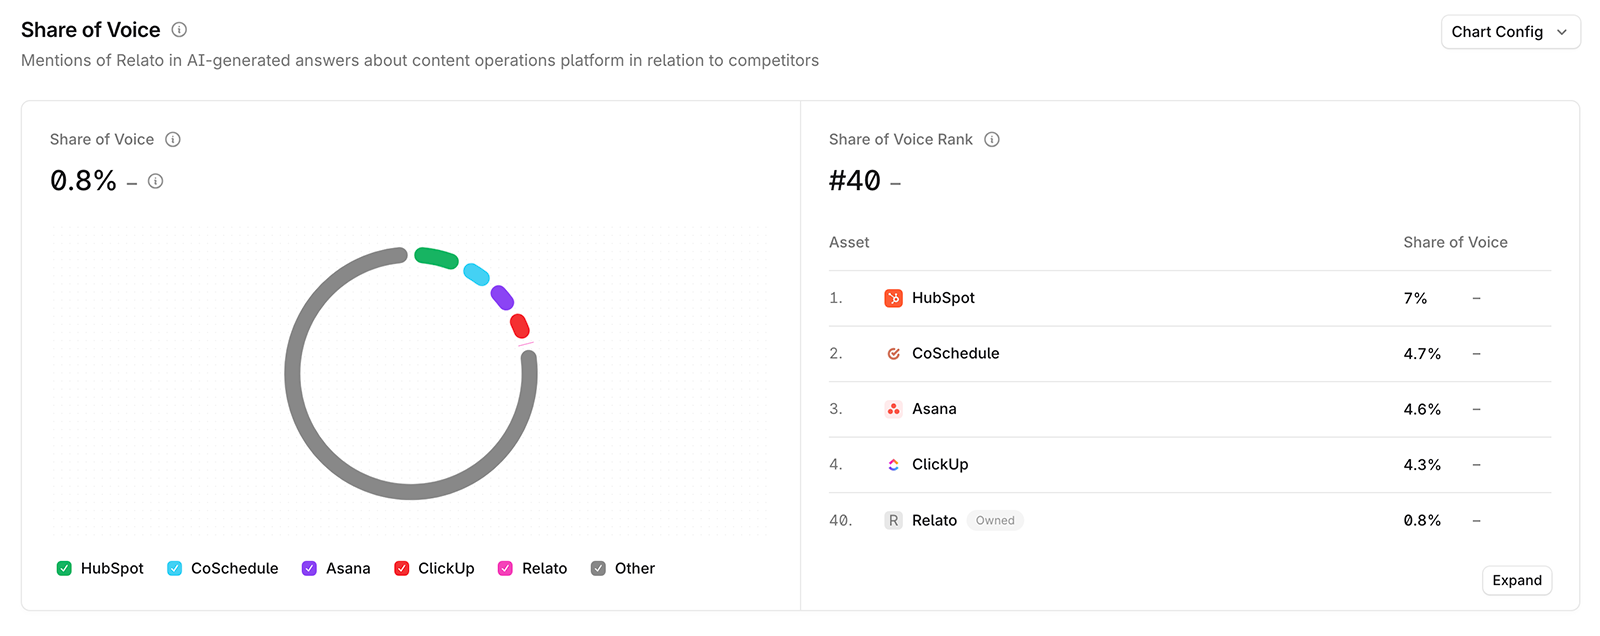This screenshot has height=636, width=1600.
Task: Click the info icon next to the 0.8% metric
Action: (x=155, y=181)
